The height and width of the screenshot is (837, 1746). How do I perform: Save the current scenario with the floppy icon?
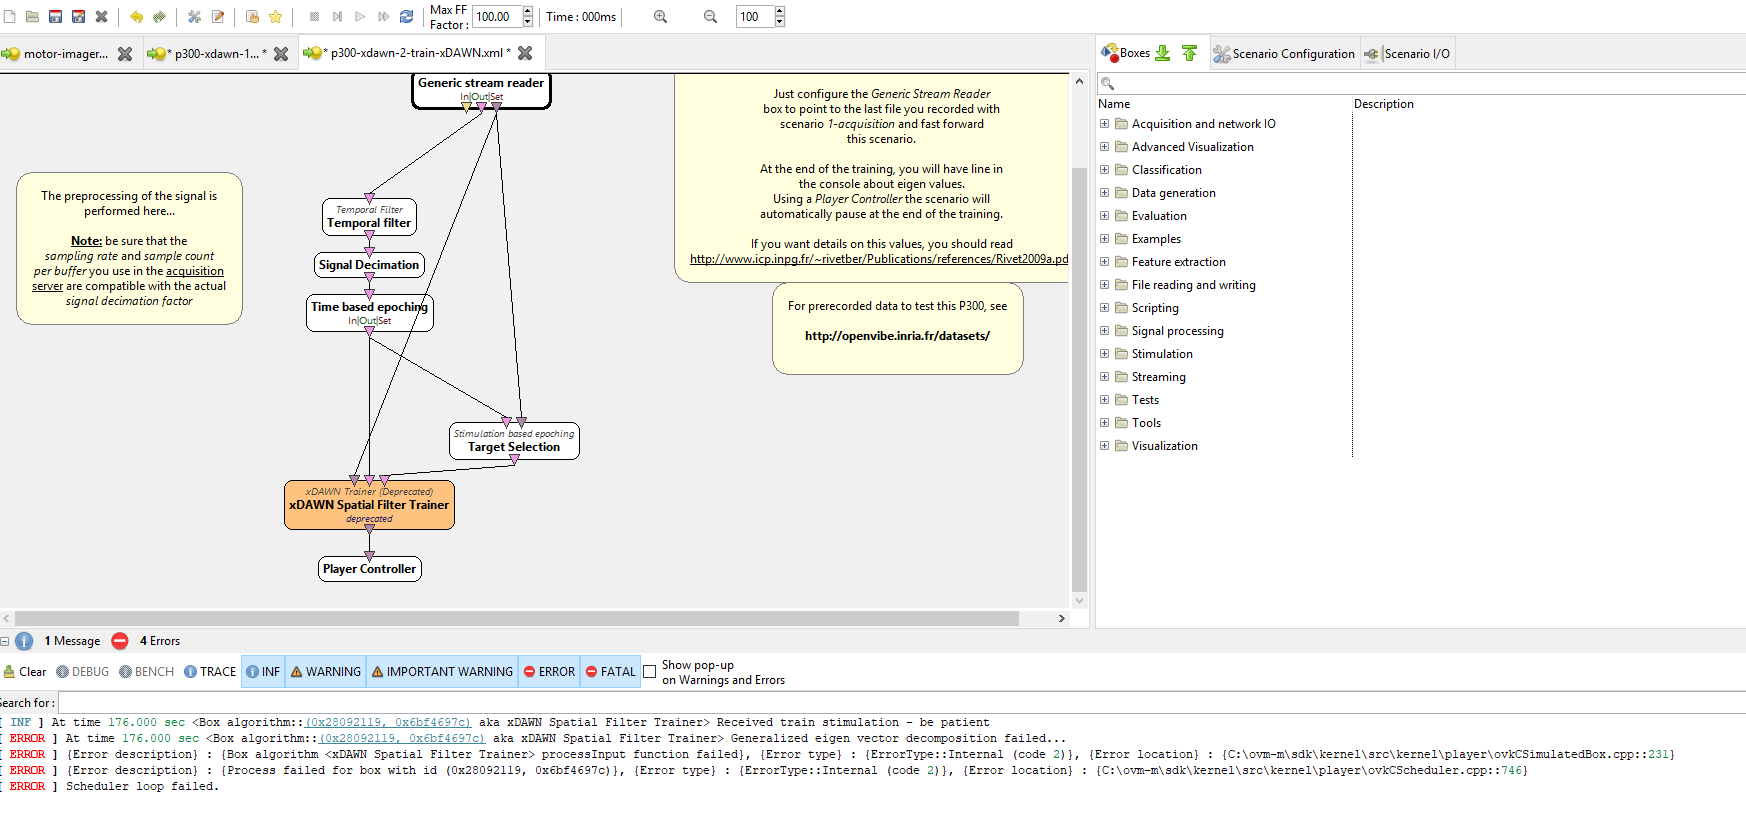click(55, 16)
